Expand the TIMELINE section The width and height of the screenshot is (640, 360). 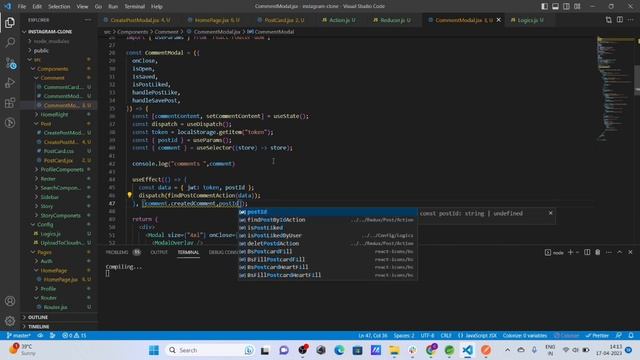(x=38, y=326)
